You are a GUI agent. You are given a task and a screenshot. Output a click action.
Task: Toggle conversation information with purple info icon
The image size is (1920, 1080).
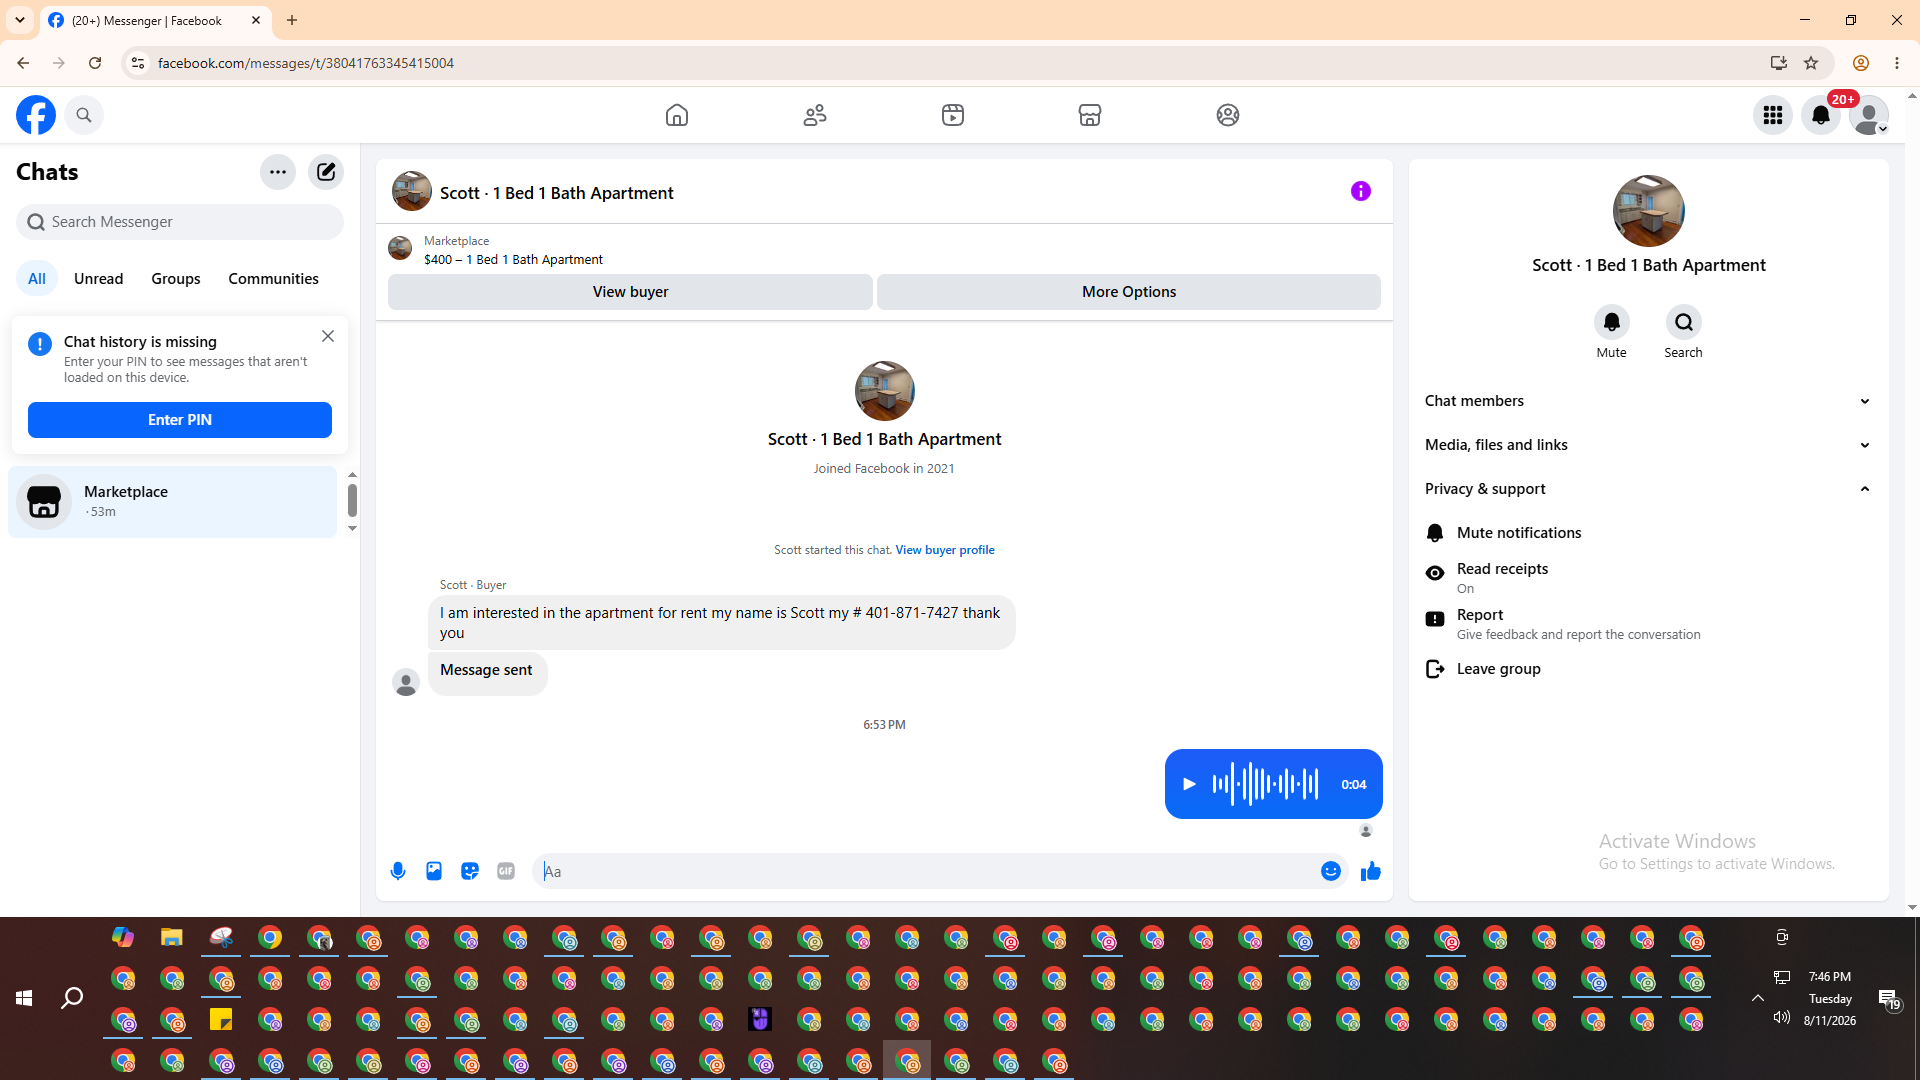[1361, 191]
